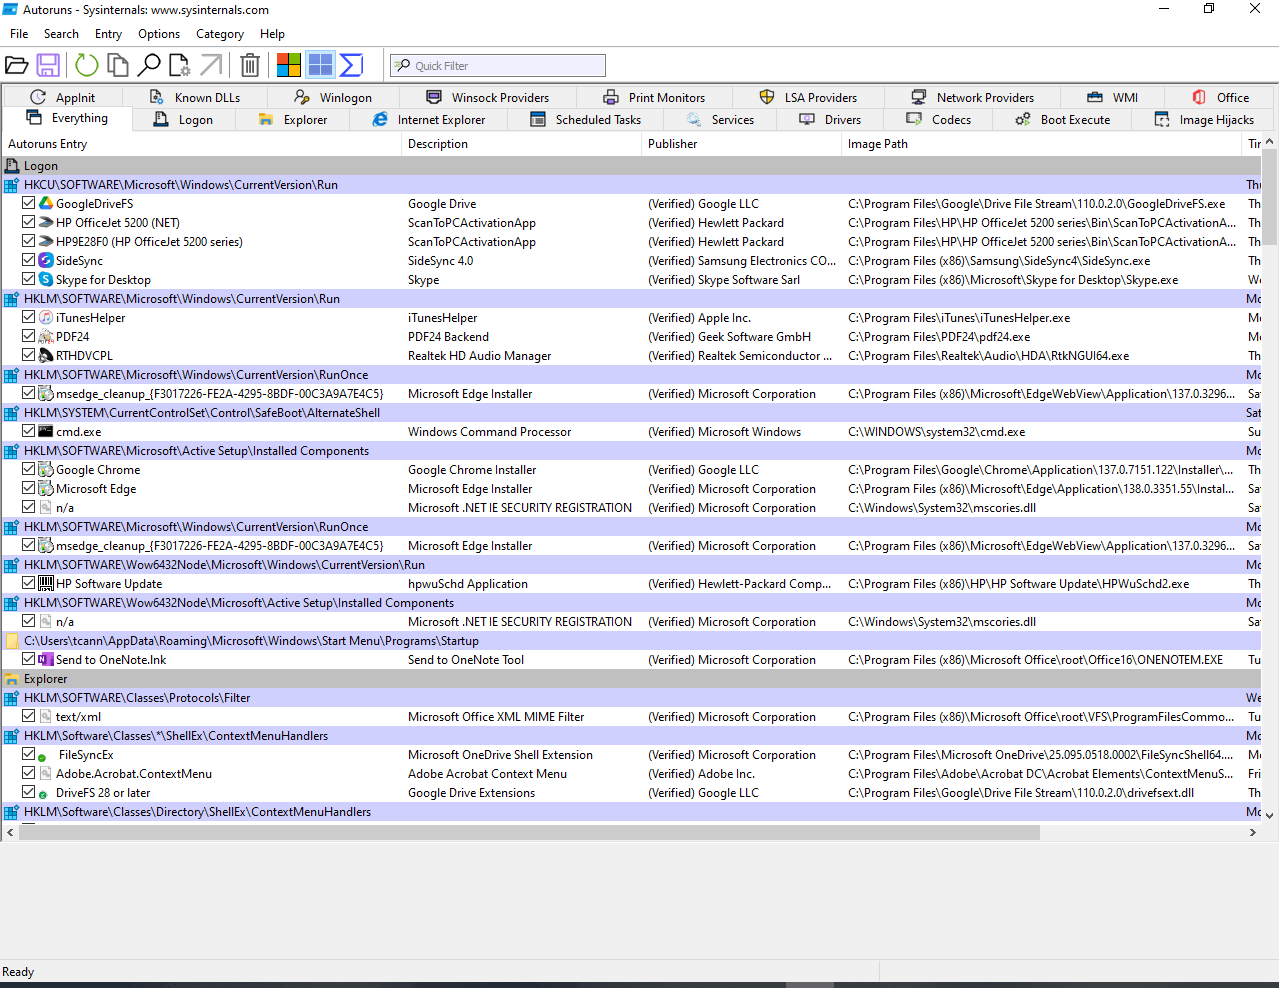Screen dimensions: 1279x988
Task: Switch to the Known DLLs tab
Action: point(195,97)
